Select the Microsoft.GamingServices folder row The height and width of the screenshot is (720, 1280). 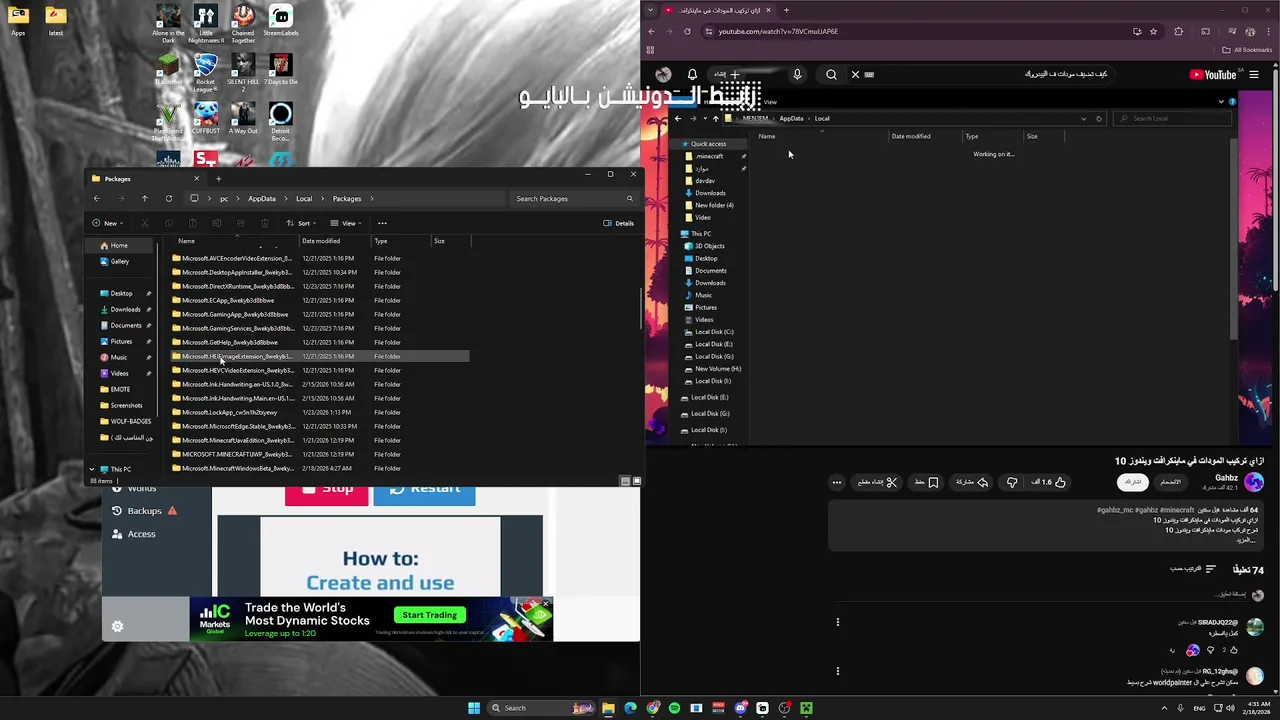coord(320,328)
